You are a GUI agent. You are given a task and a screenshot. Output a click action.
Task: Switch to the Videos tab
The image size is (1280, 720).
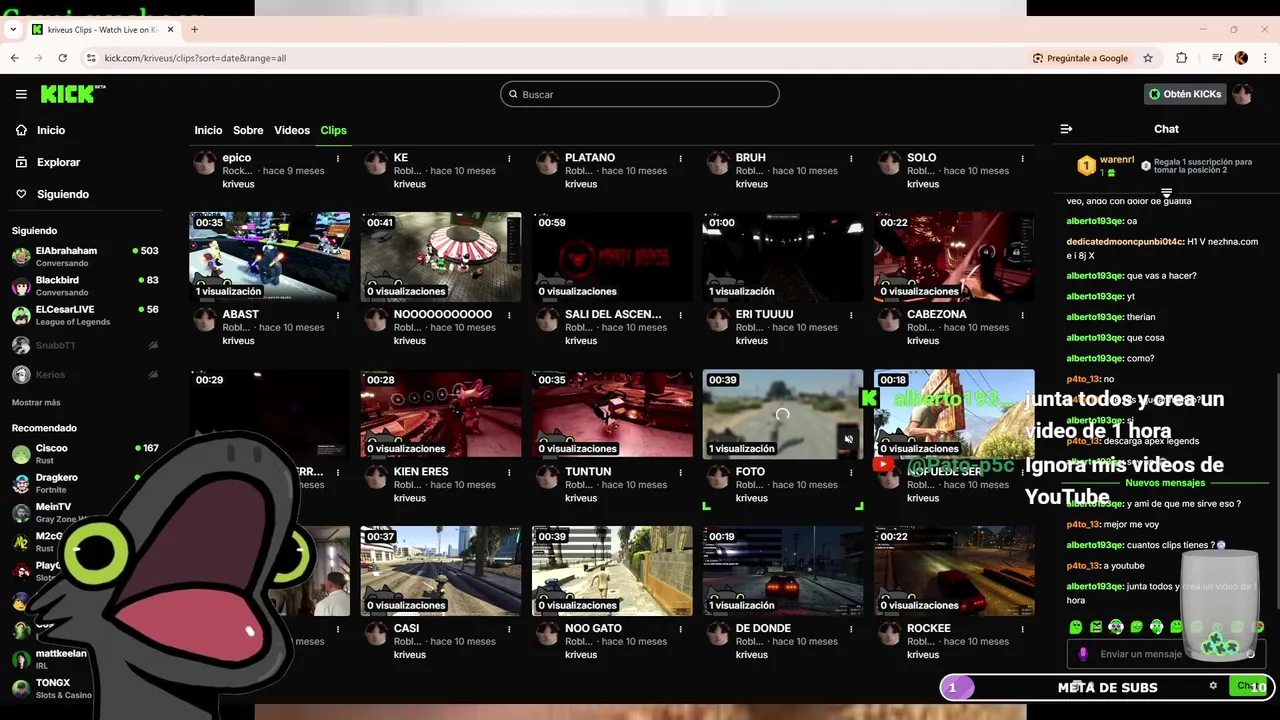pos(292,130)
